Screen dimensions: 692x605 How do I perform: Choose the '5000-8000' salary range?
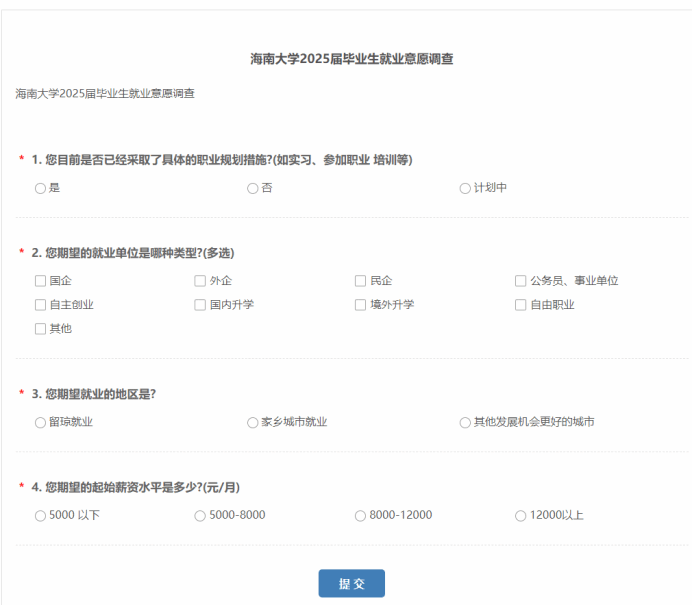point(200,516)
